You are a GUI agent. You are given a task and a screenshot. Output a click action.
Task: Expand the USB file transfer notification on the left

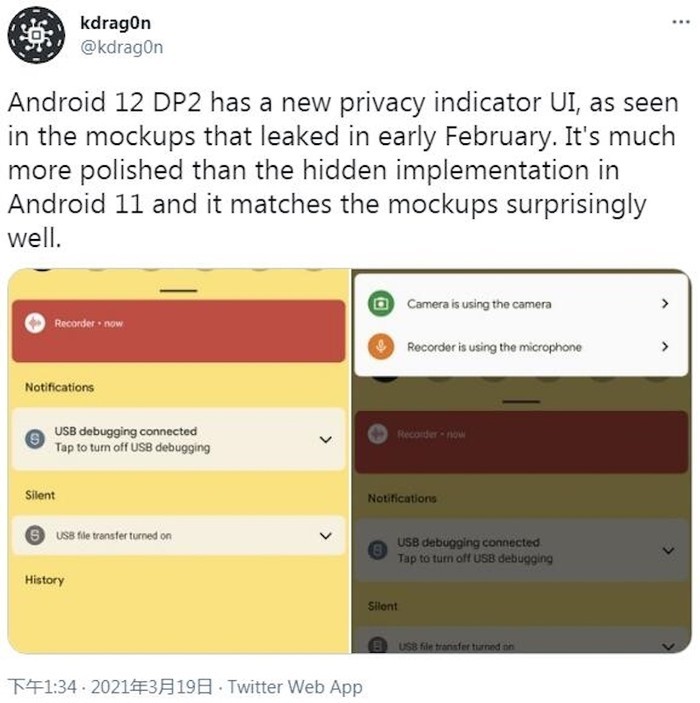point(324,536)
